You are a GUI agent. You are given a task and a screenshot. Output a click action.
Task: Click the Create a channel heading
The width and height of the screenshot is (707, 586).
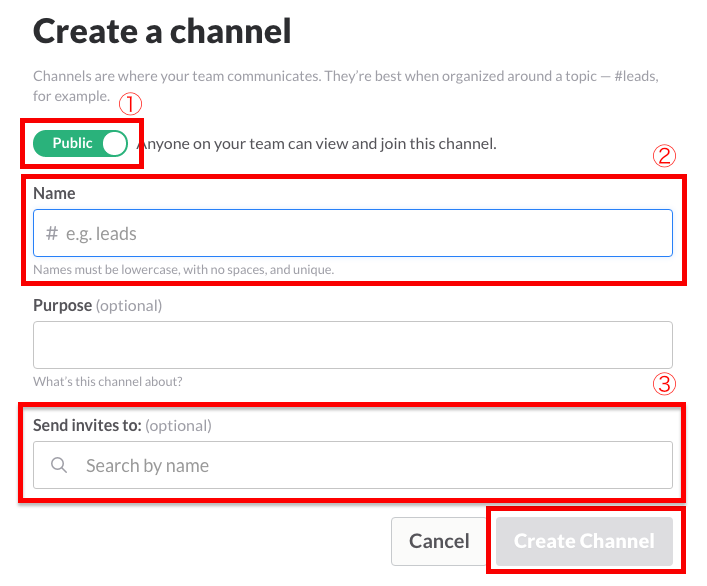pos(162,32)
